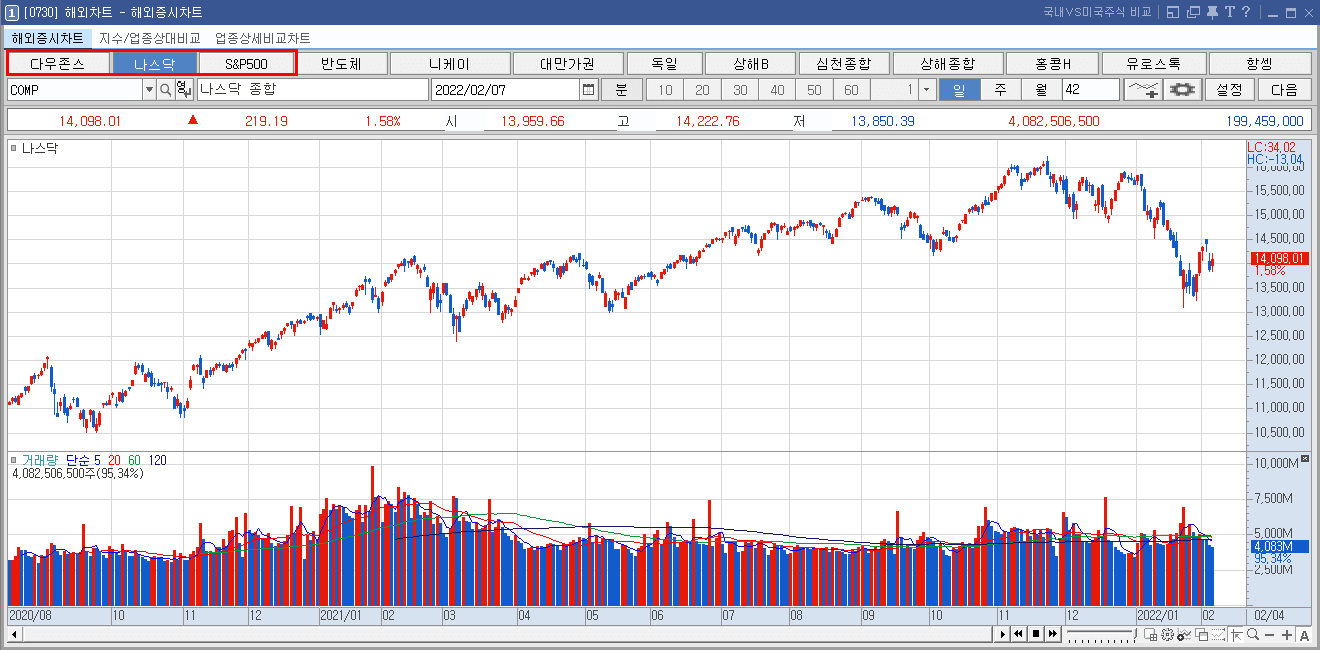Select the 항셍 index button
The width and height of the screenshot is (1320, 650).
[x=1260, y=64]
